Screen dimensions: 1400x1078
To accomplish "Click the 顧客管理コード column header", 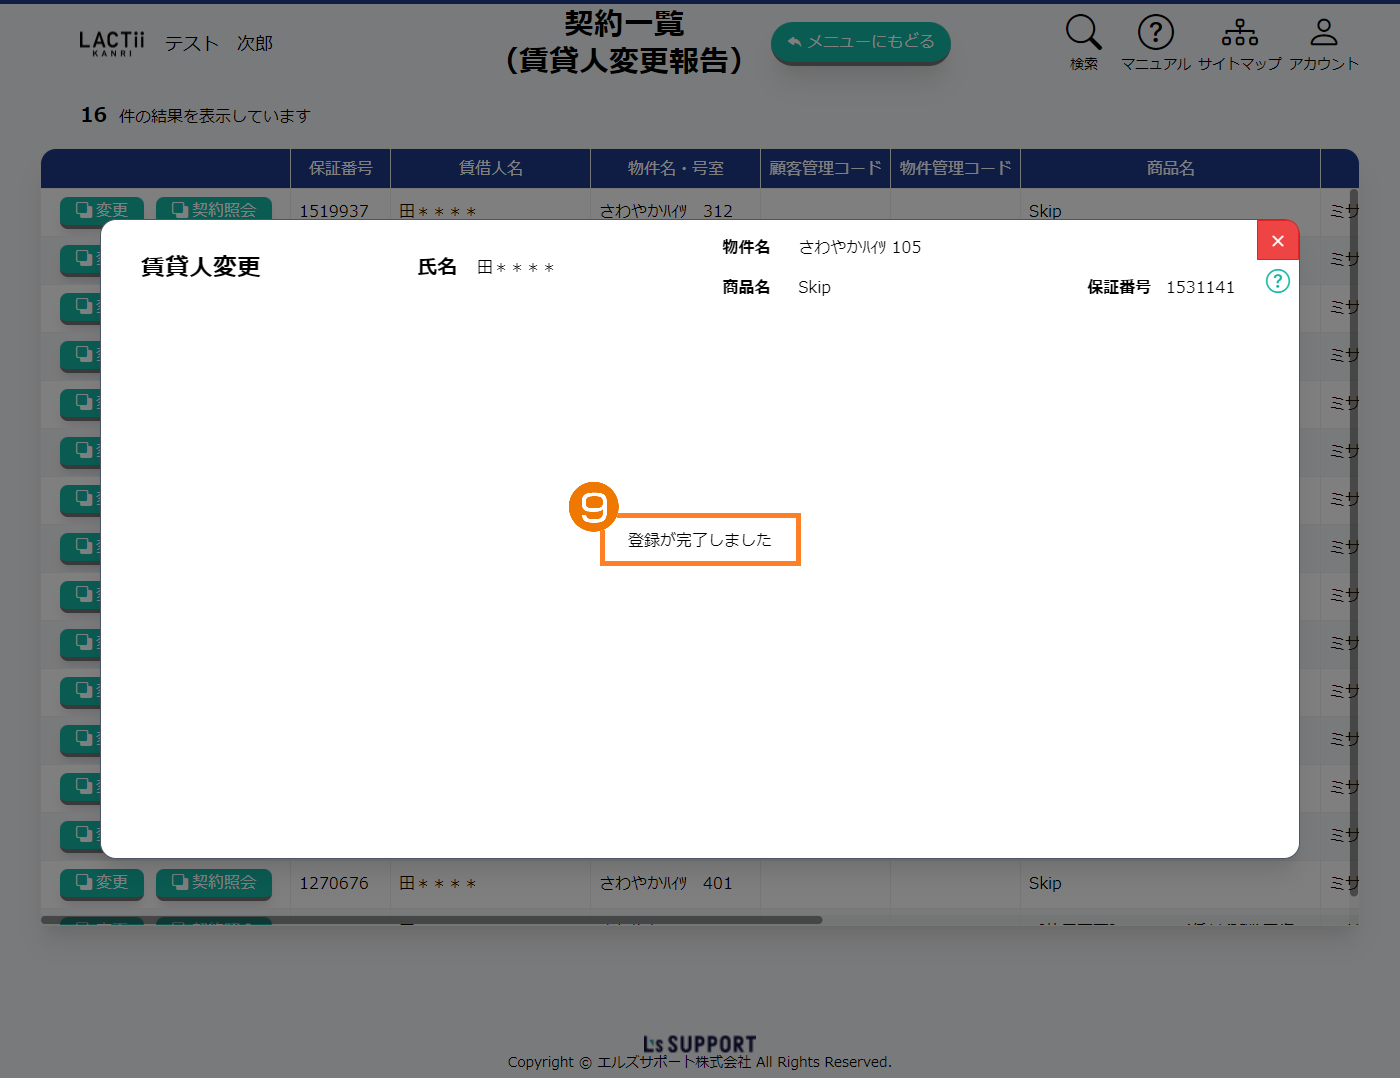I will 825,168.
